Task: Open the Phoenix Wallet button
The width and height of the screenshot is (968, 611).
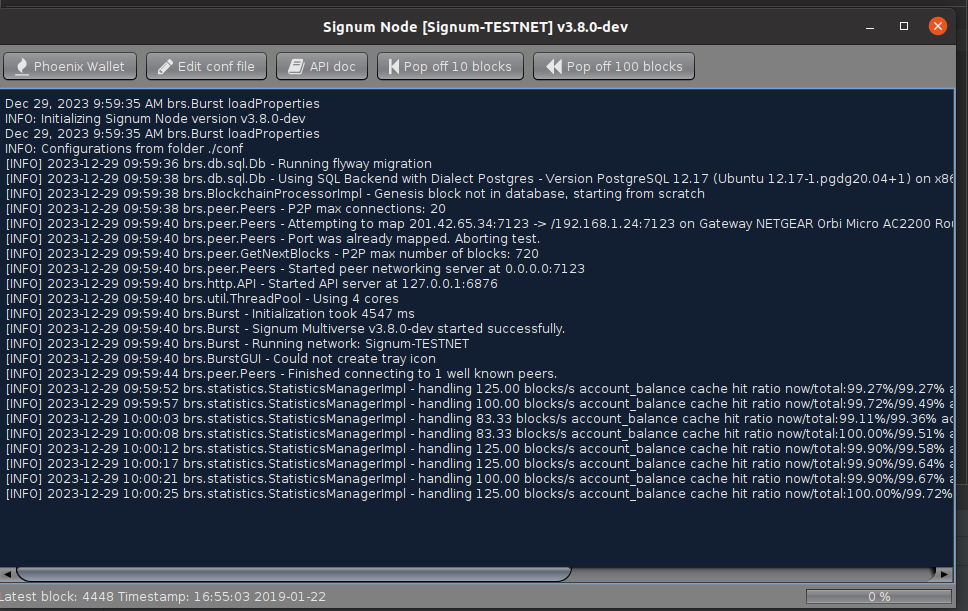Action: pos(70,66)
